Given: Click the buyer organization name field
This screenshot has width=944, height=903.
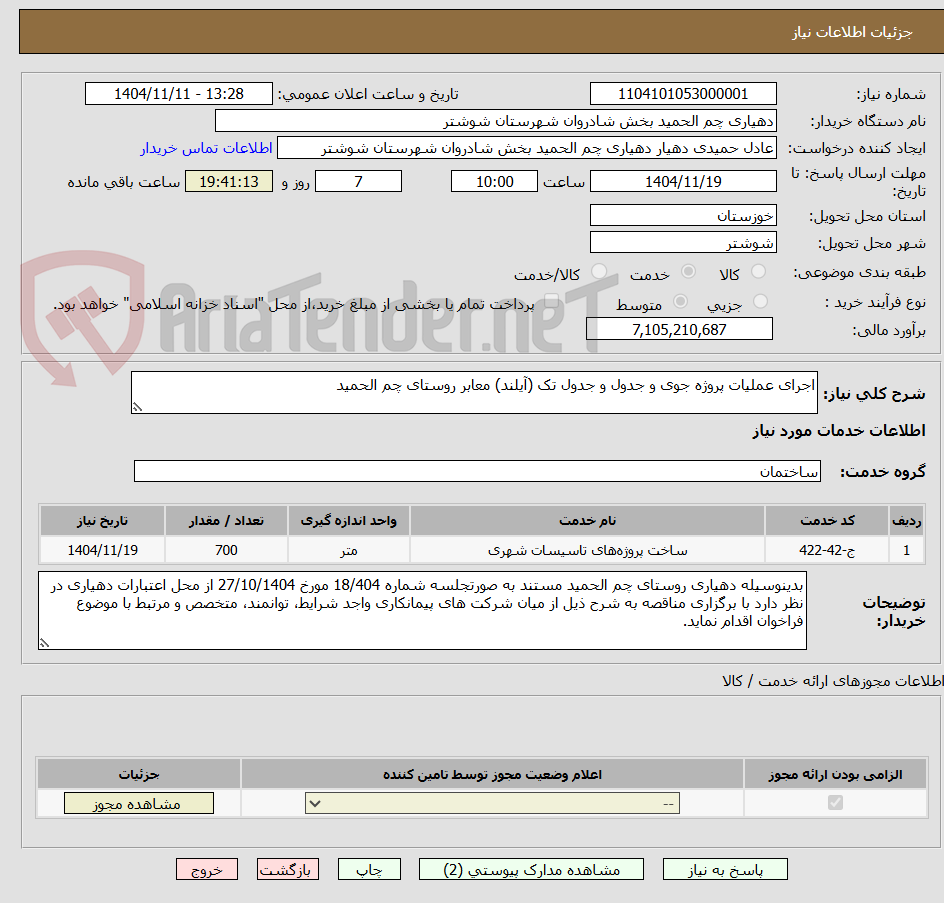Looking at the screenshot, I should point(495,121).
